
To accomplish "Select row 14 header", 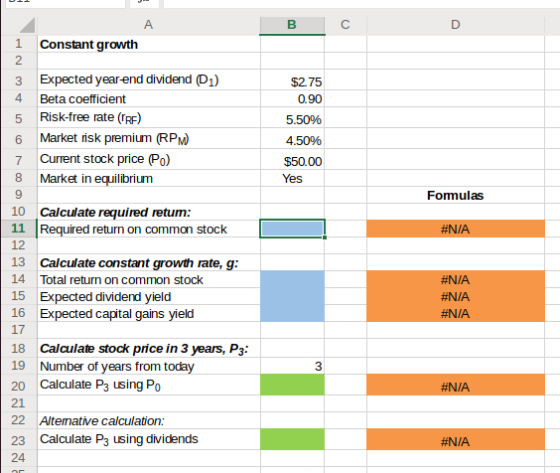I will pyautogui.click(x=19, y=279).
